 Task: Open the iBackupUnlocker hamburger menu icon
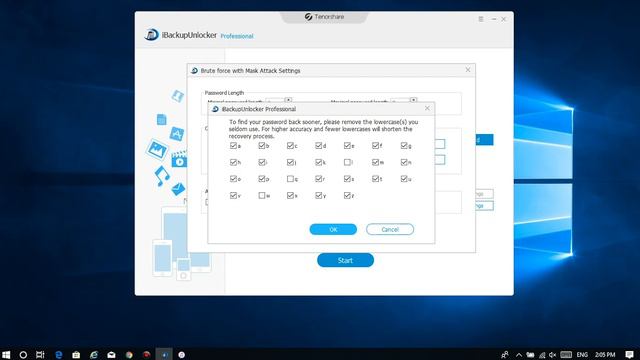pos(481,19)
